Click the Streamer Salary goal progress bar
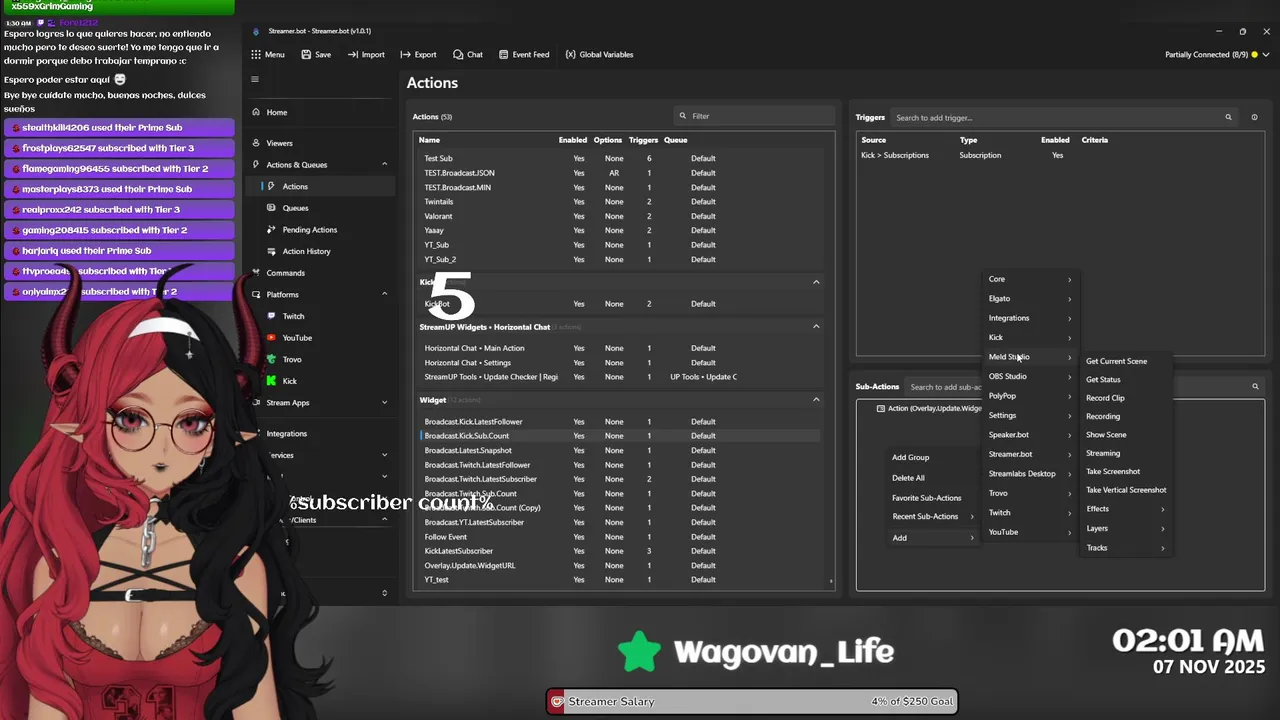 click(752, 701)
